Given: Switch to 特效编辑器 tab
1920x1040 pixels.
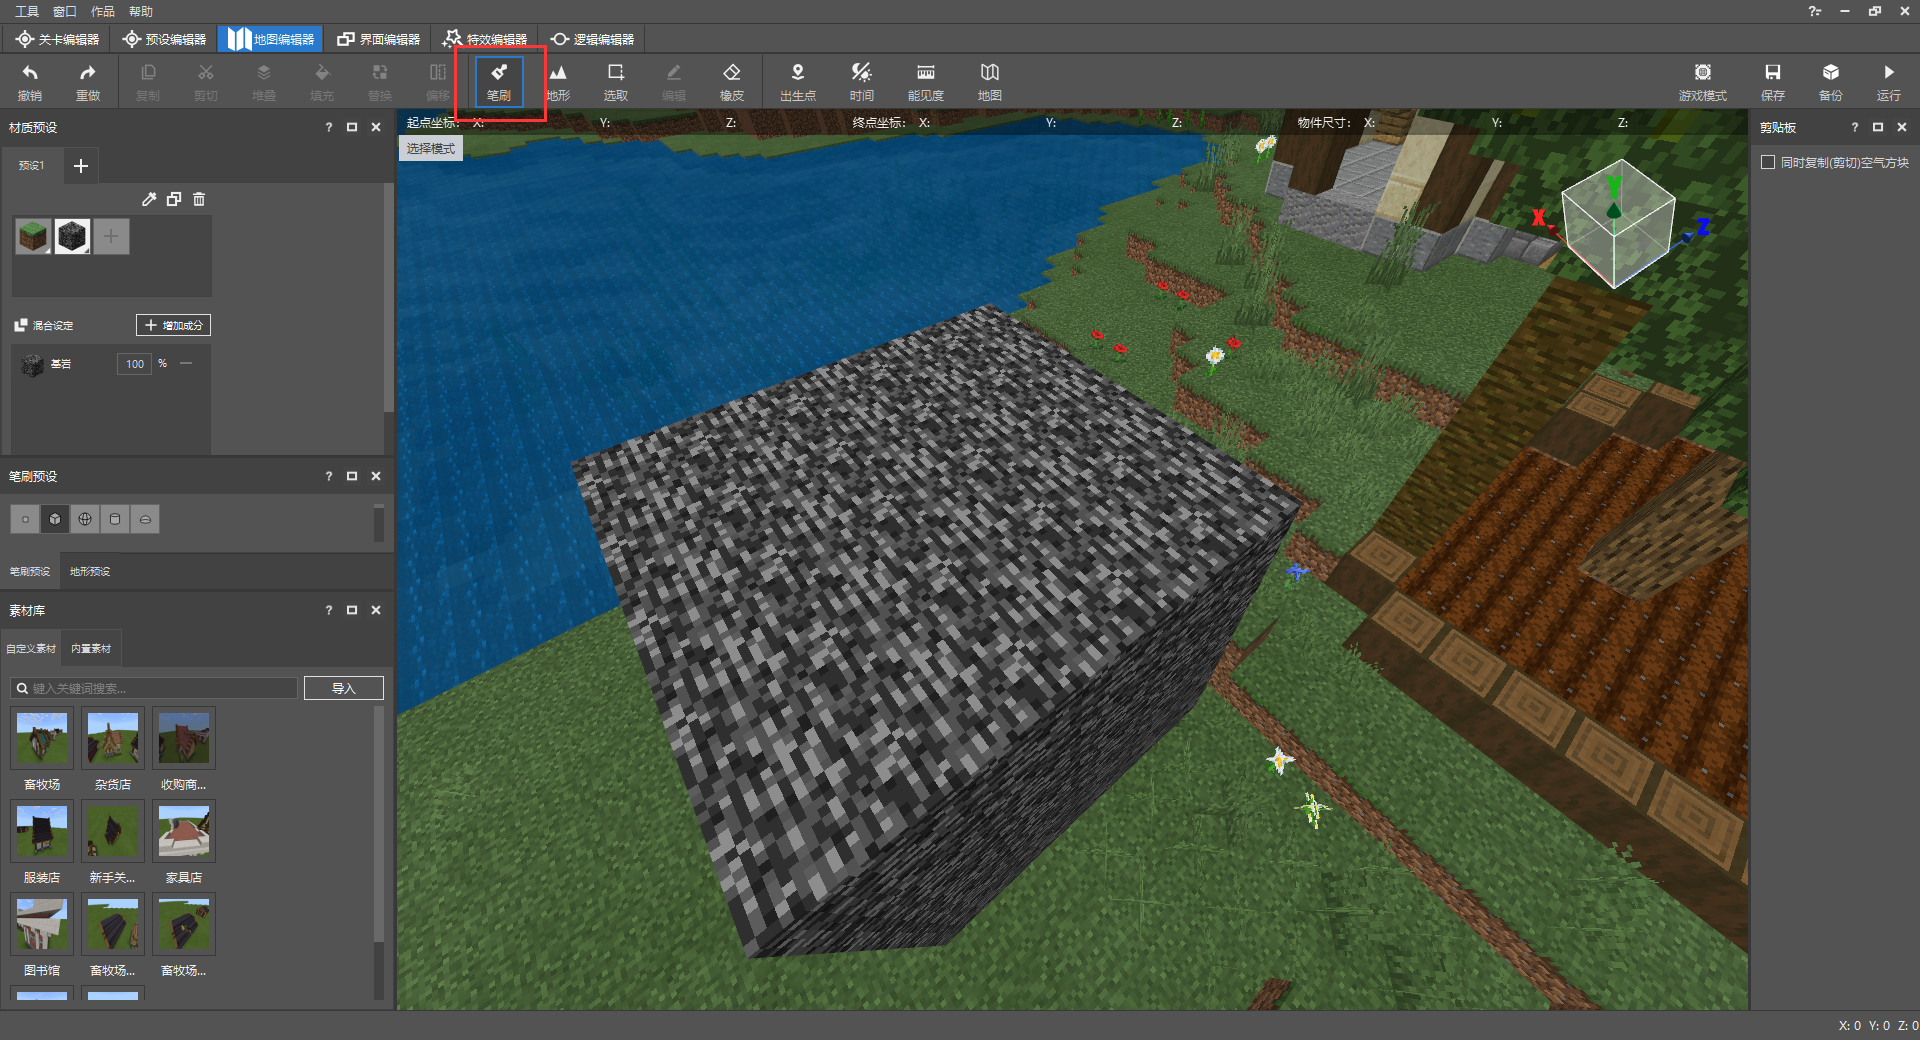Looking at the screenshot, I should pos(485,39).
